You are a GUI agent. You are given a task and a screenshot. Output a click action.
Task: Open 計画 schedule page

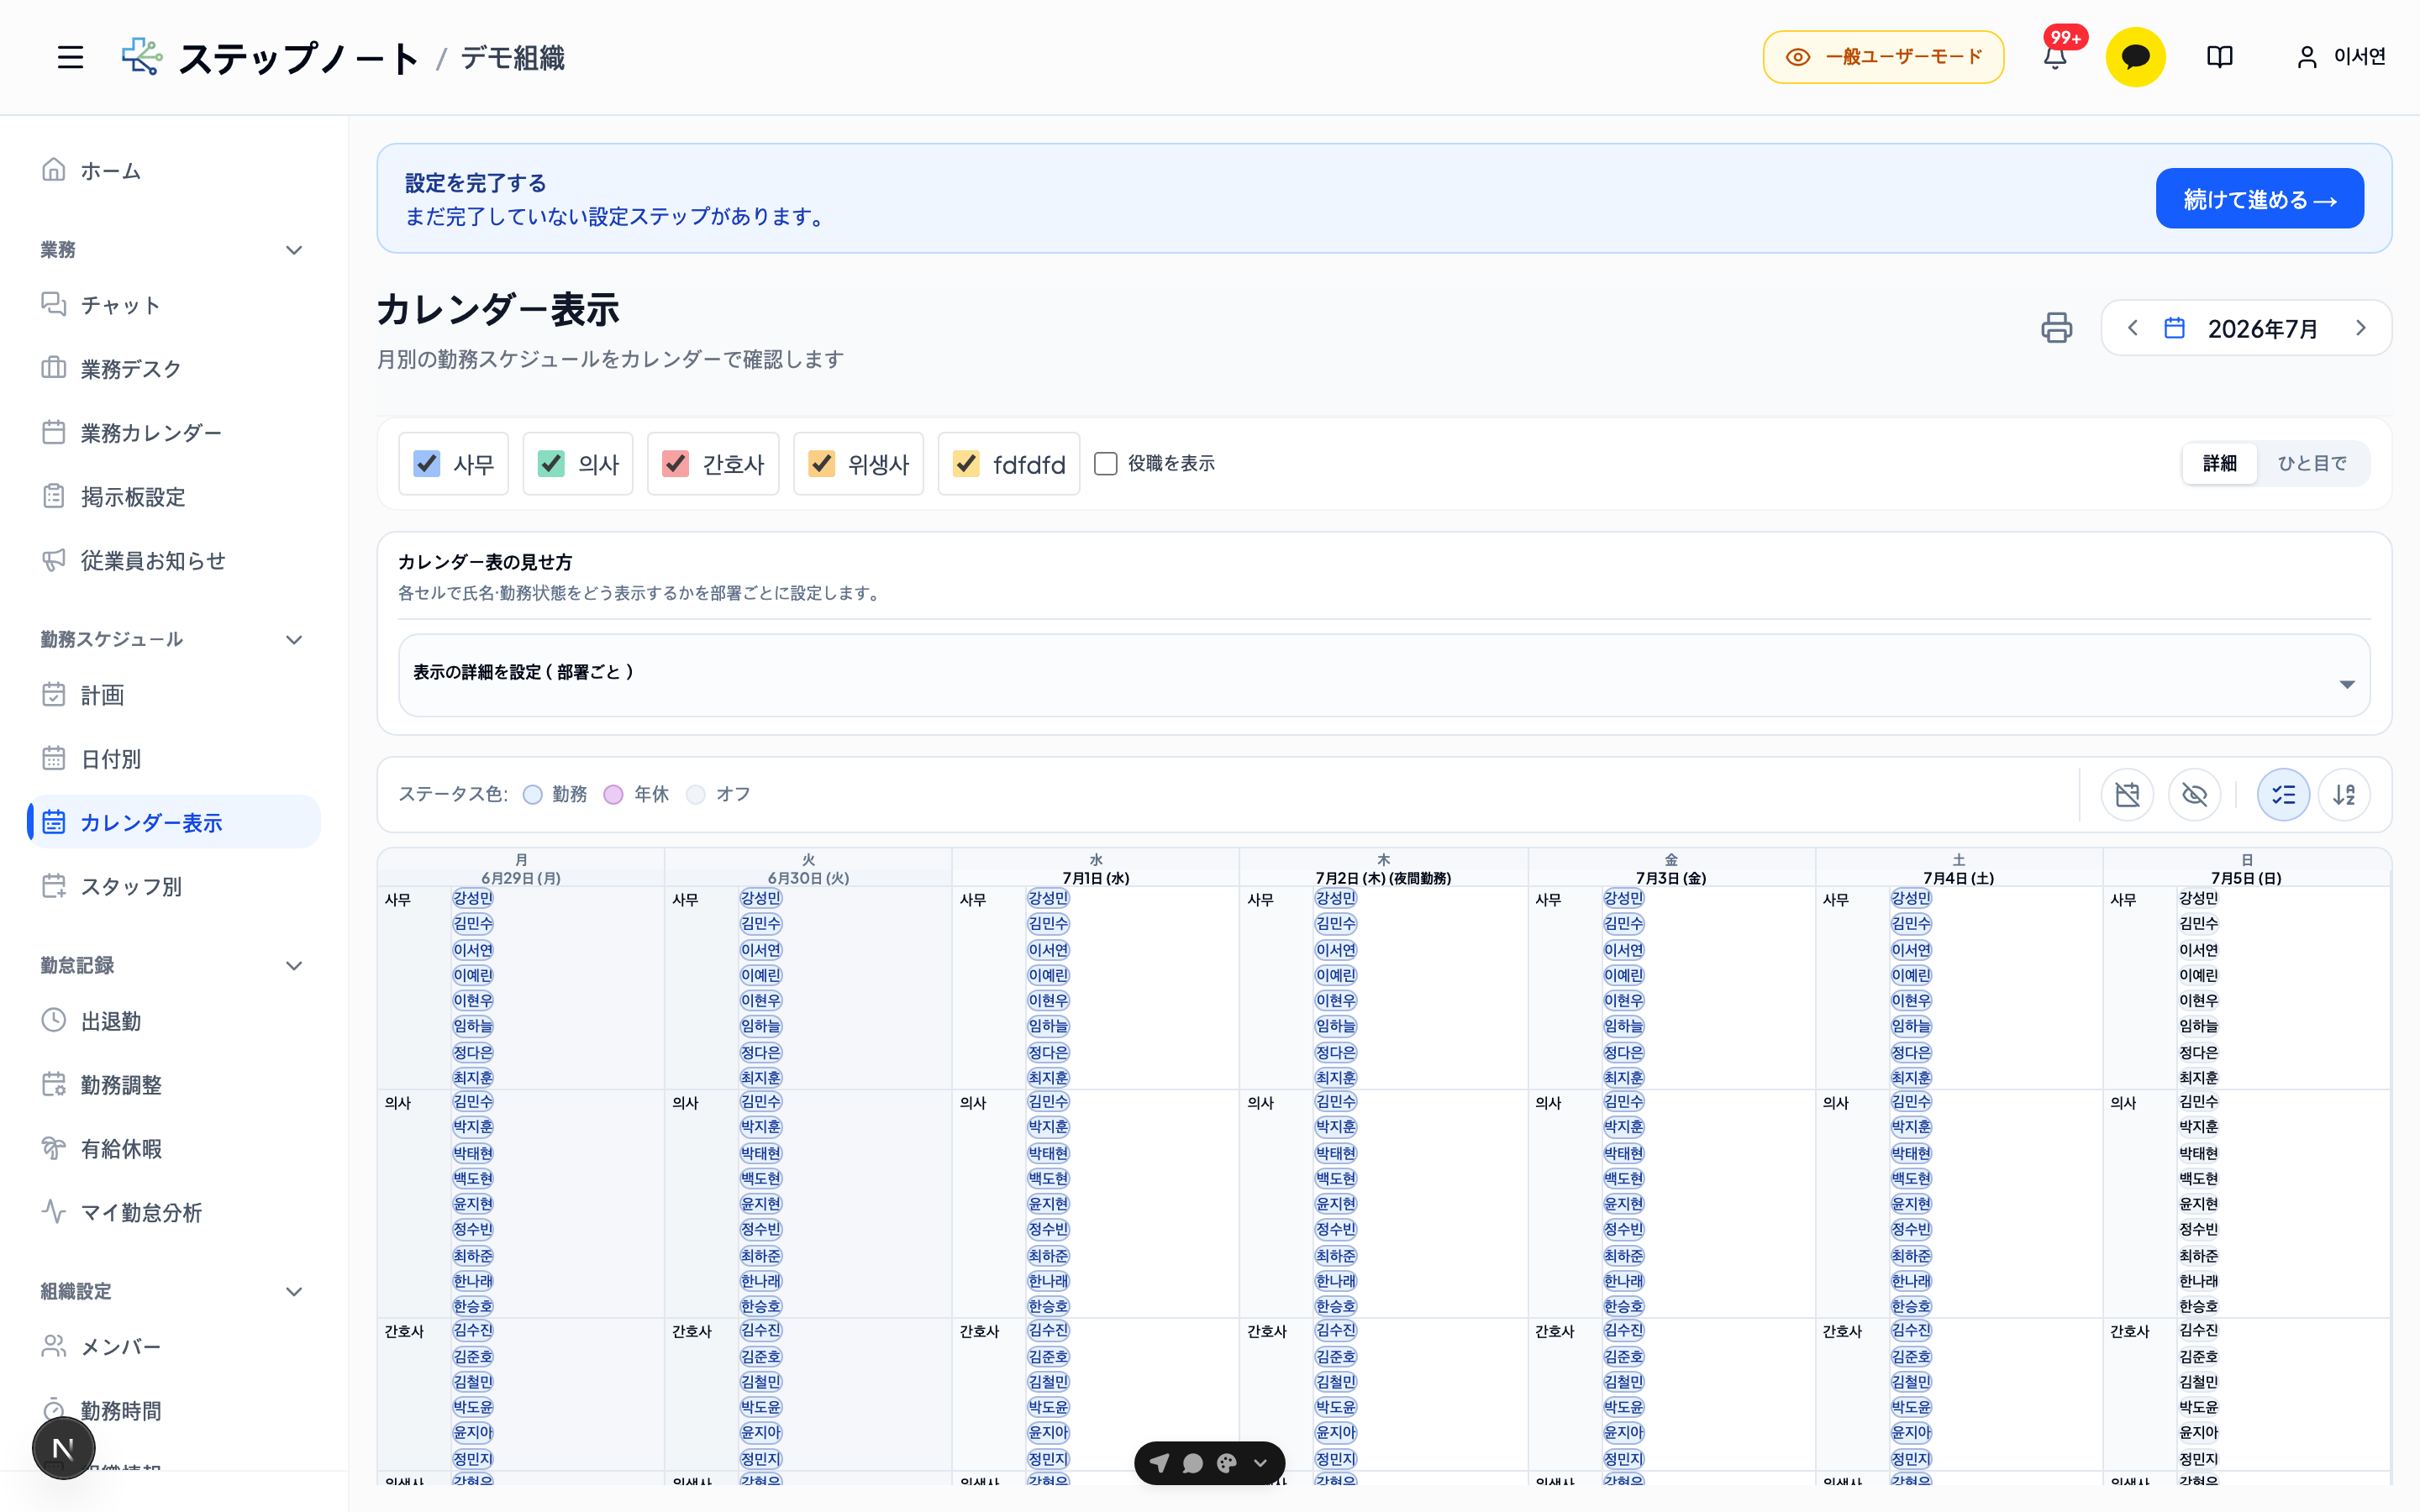point(174,695)
